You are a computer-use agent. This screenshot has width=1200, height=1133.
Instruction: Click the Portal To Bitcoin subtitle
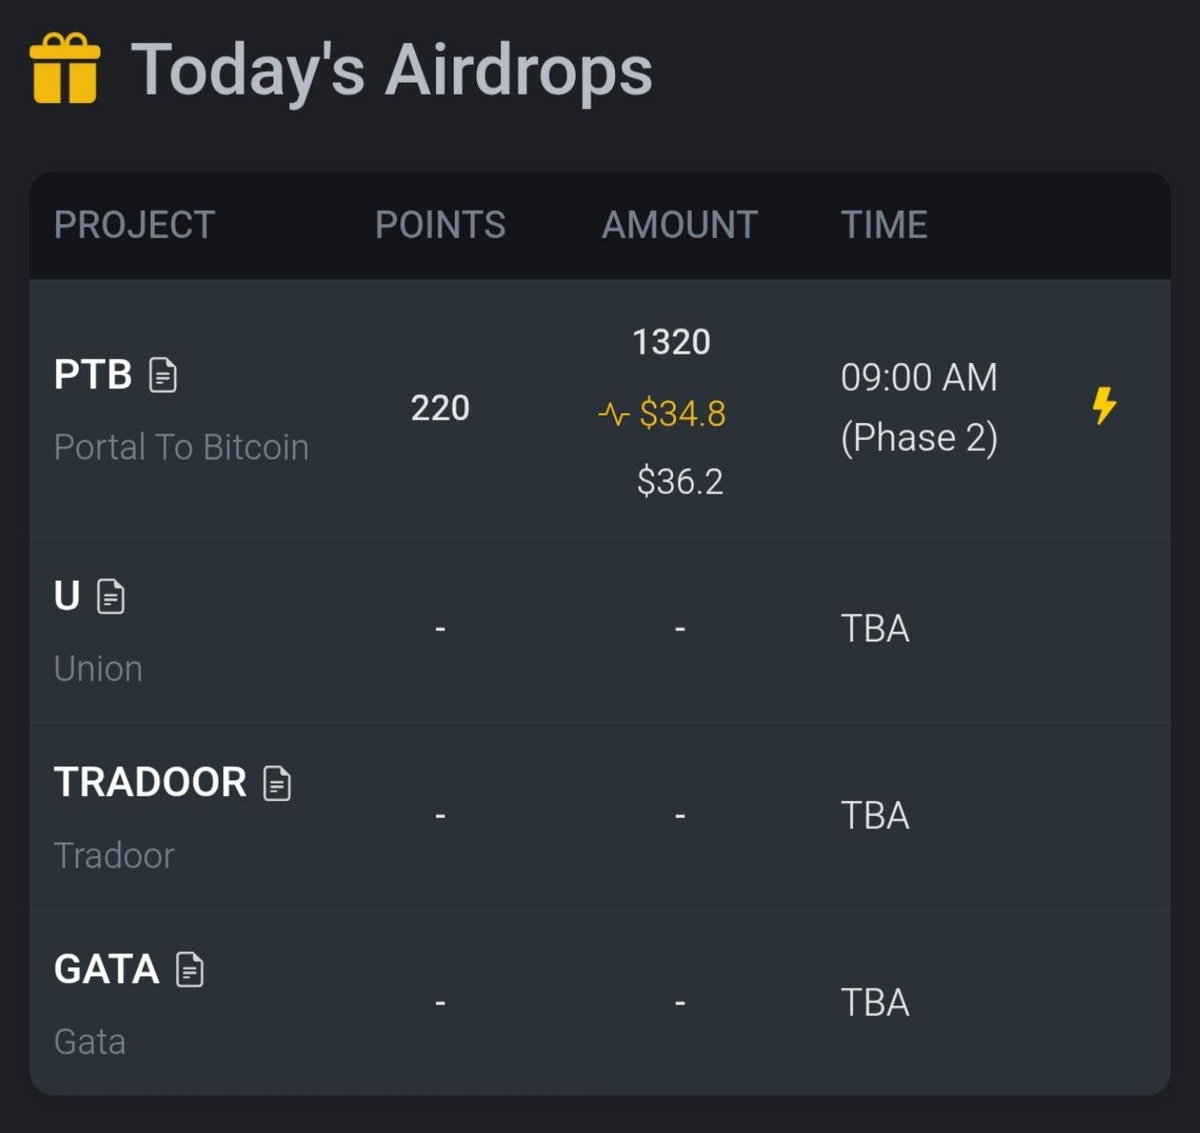coord(181,447)
